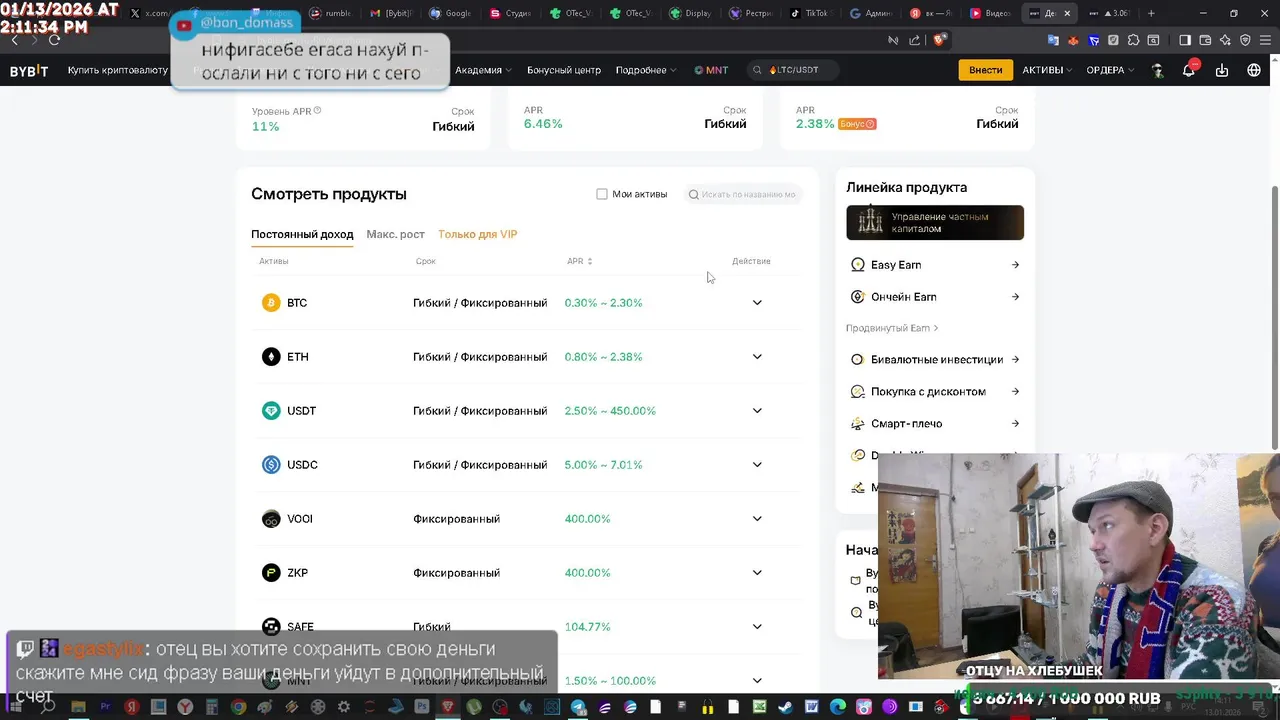Click the USDT coin icon
Image resolution: width=1280 pixels, height=720 pixels.
pyautogui.click(x=271, y=410)
